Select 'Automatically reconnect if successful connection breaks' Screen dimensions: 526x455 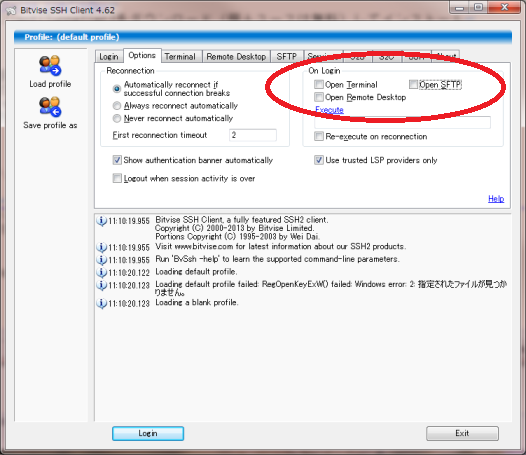point(116,89)
